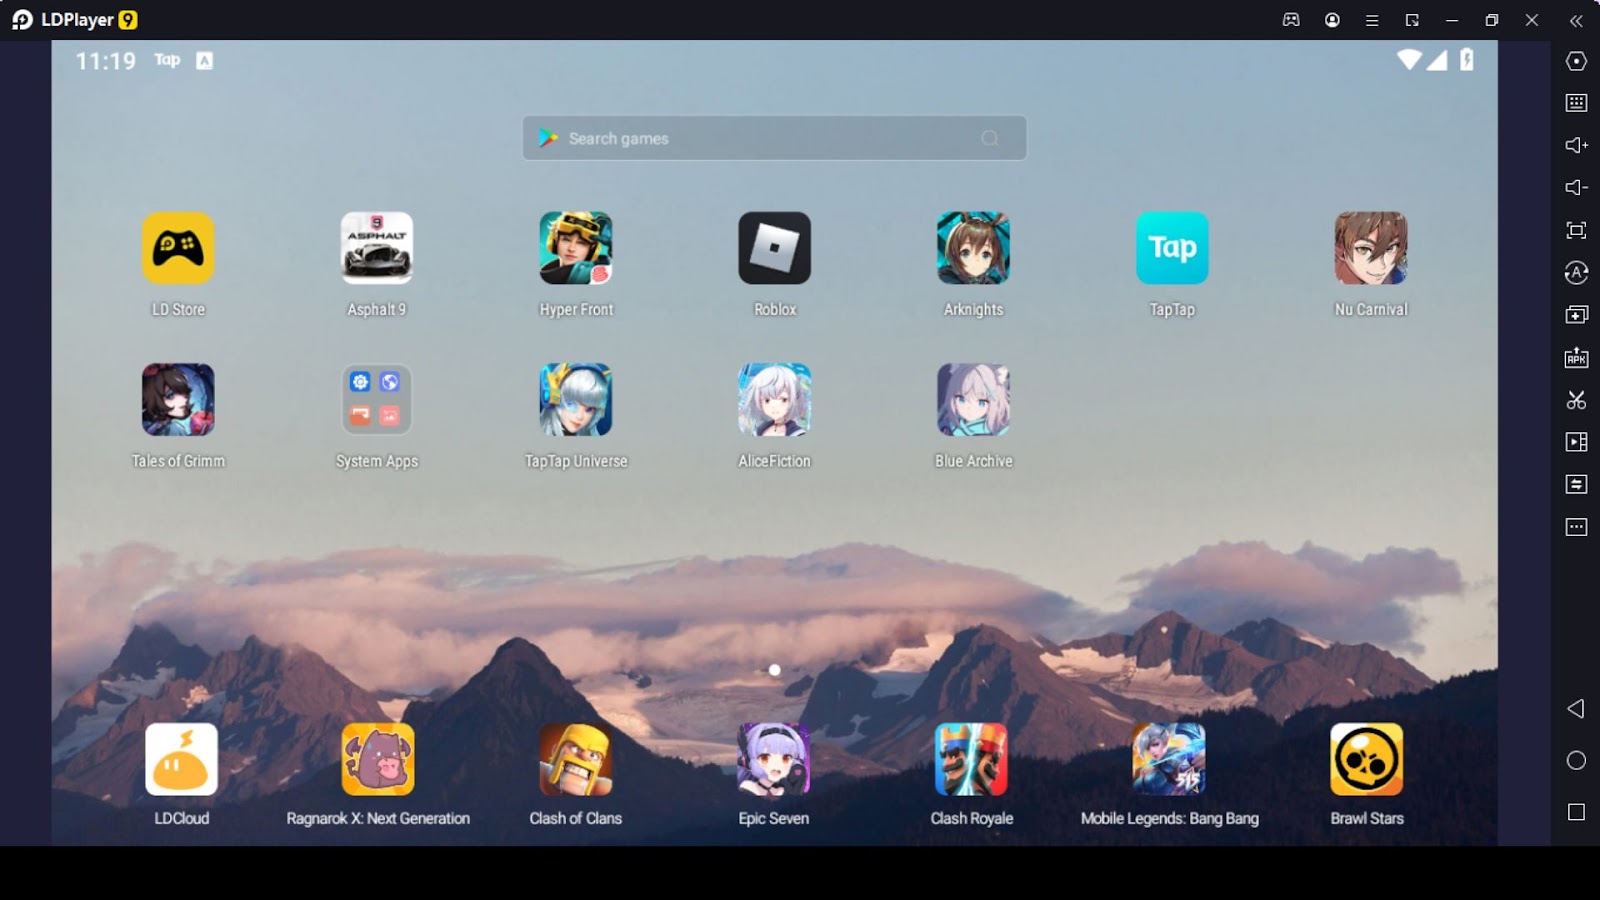Open the shared folder sidebar icon
Screen dimensions: 1600x900
point(1576,484)
